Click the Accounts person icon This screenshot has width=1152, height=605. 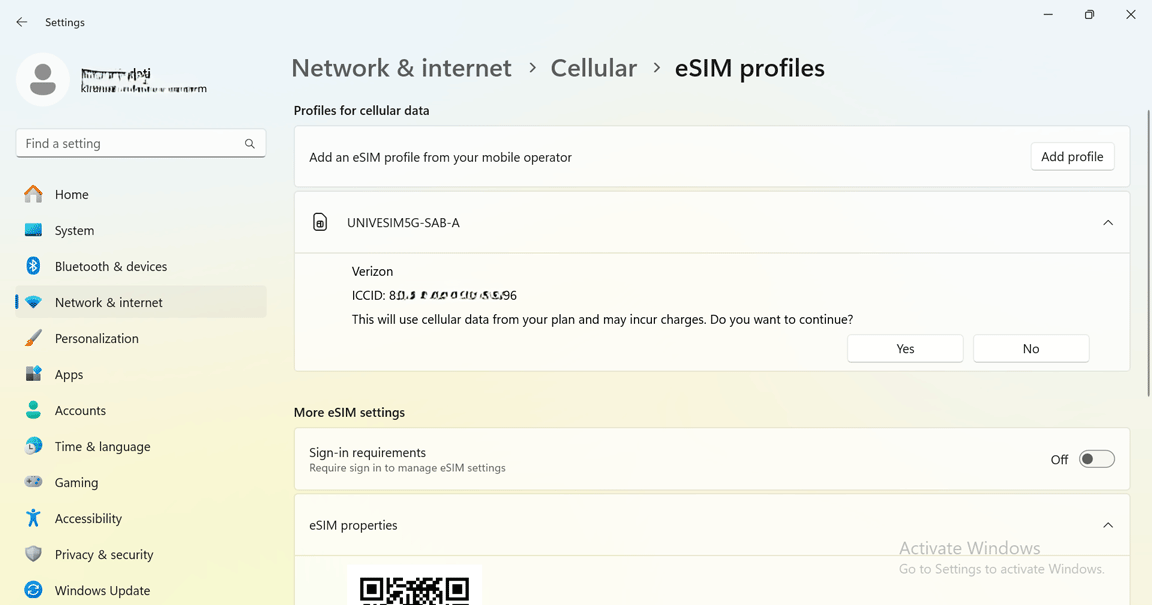coord(33,410)
